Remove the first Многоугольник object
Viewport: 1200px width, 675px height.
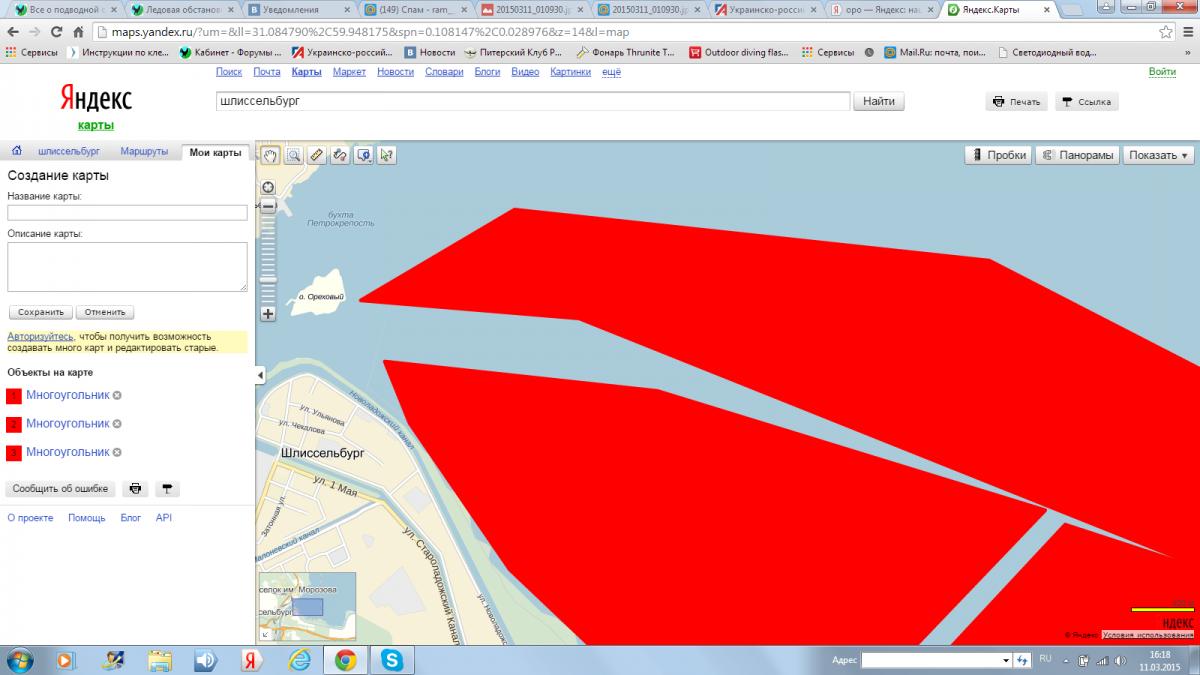pyautogui.click(x=117, y=396)
